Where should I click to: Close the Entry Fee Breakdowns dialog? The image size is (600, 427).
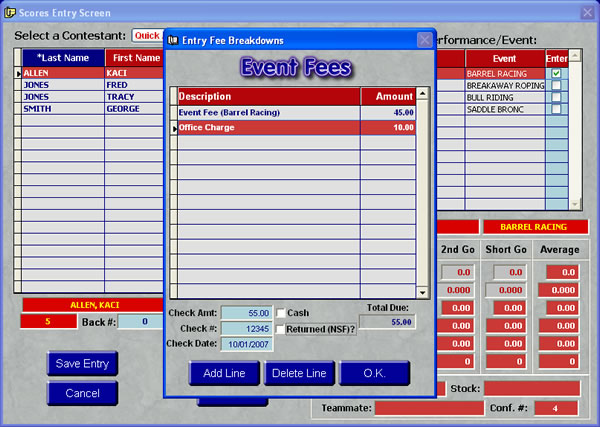[423, 40]
